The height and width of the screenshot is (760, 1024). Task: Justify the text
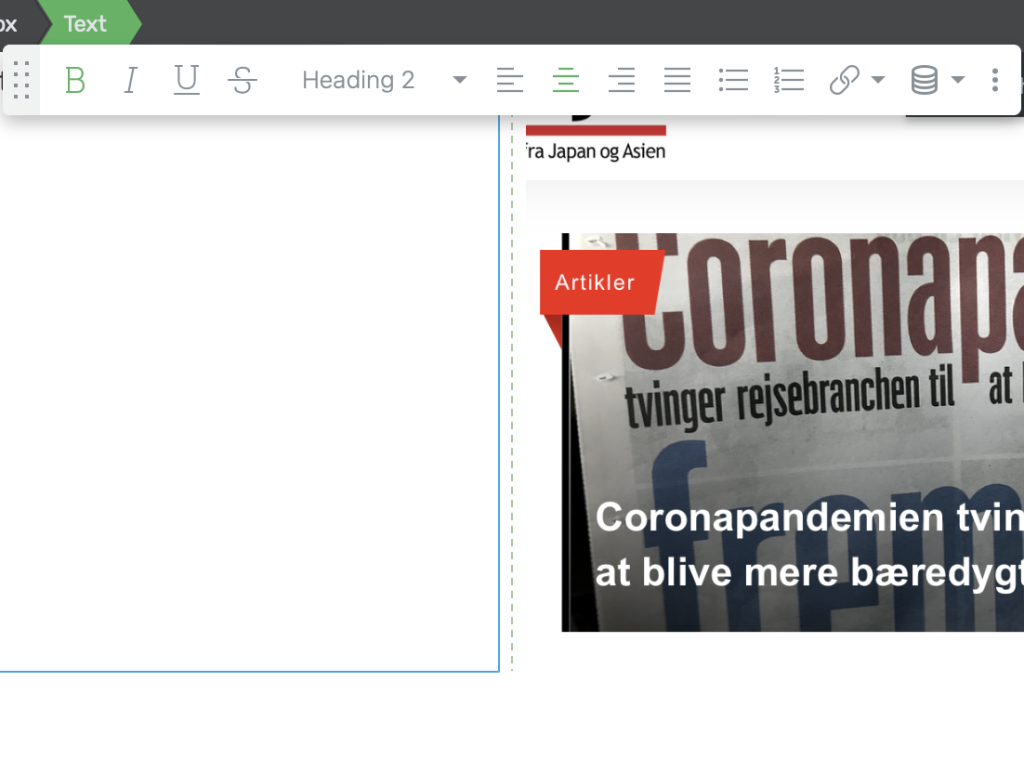pyautogui.click(x=677, y=80)
